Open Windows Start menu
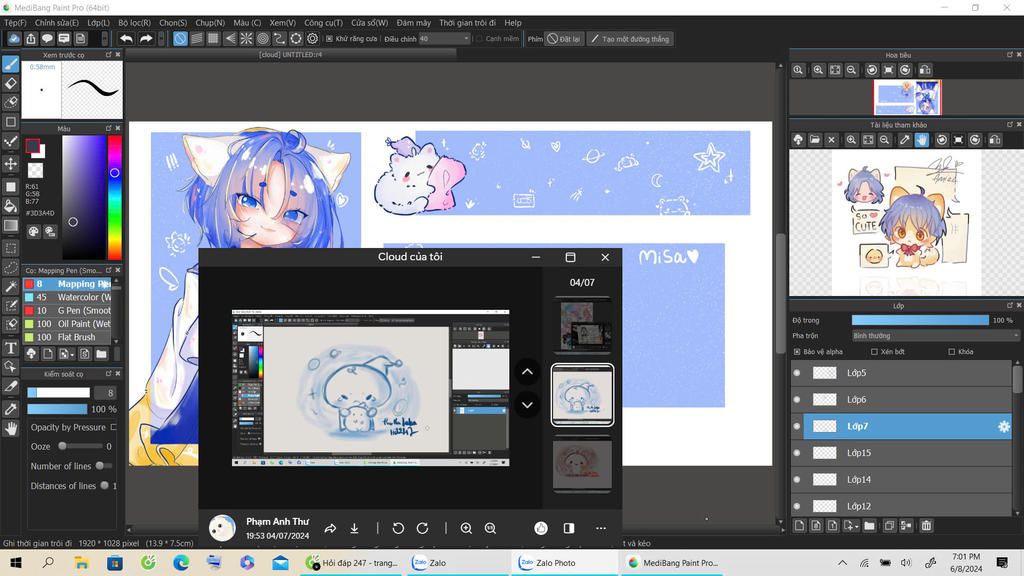The image size is (1024, 576). [16, 562]
